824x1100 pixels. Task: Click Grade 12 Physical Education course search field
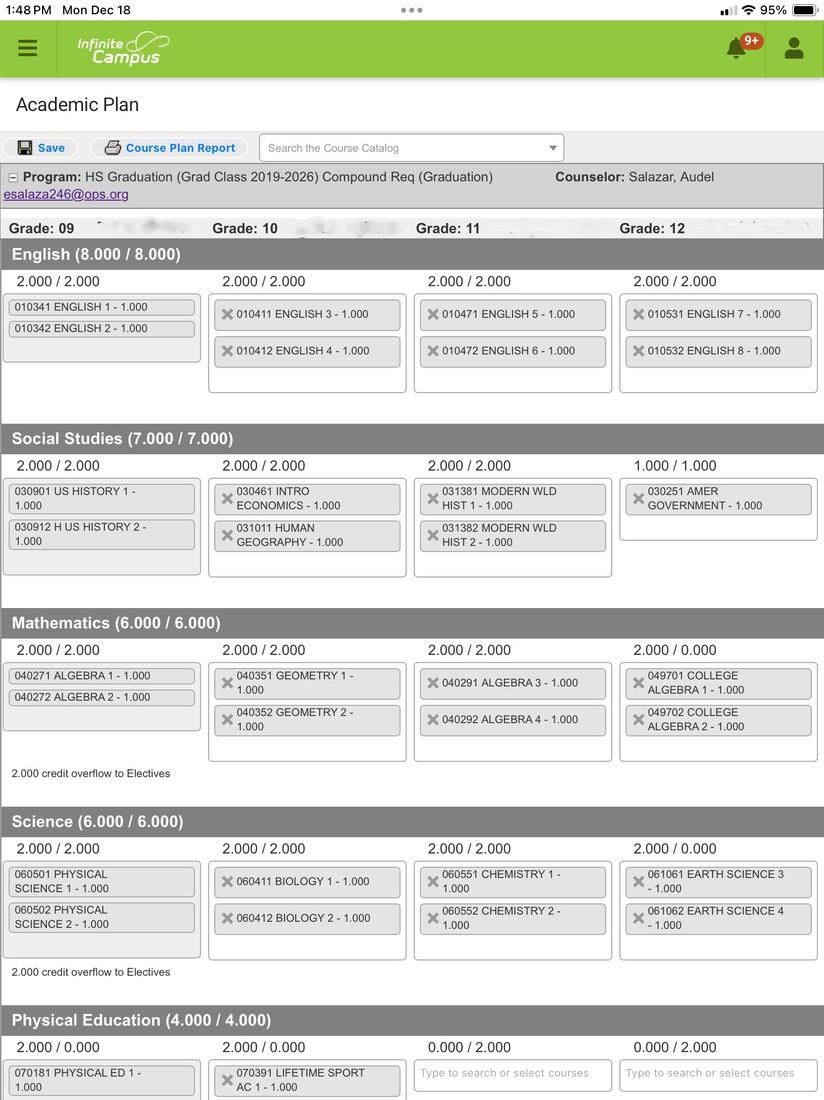tap(718, 1074)
